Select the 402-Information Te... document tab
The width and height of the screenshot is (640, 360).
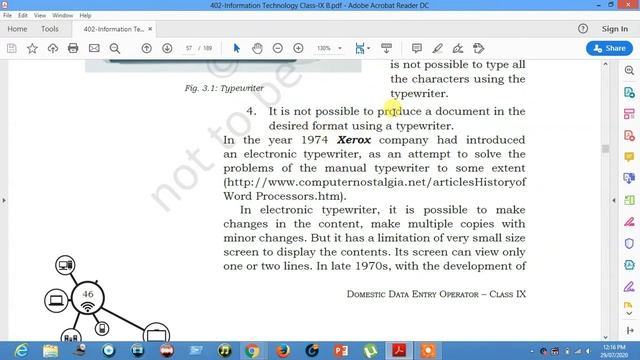113,29
